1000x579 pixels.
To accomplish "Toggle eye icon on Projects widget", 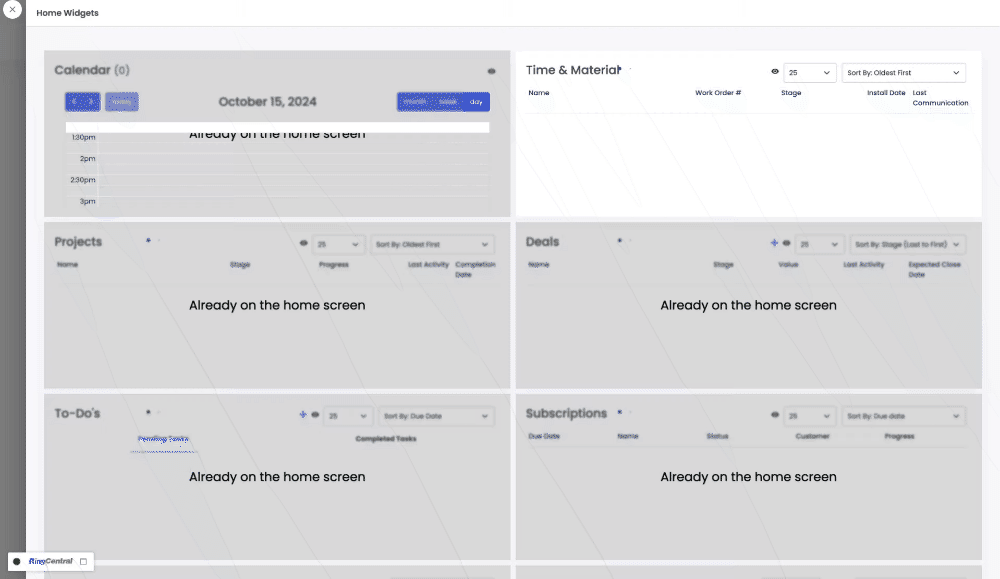I will [304, 243].
